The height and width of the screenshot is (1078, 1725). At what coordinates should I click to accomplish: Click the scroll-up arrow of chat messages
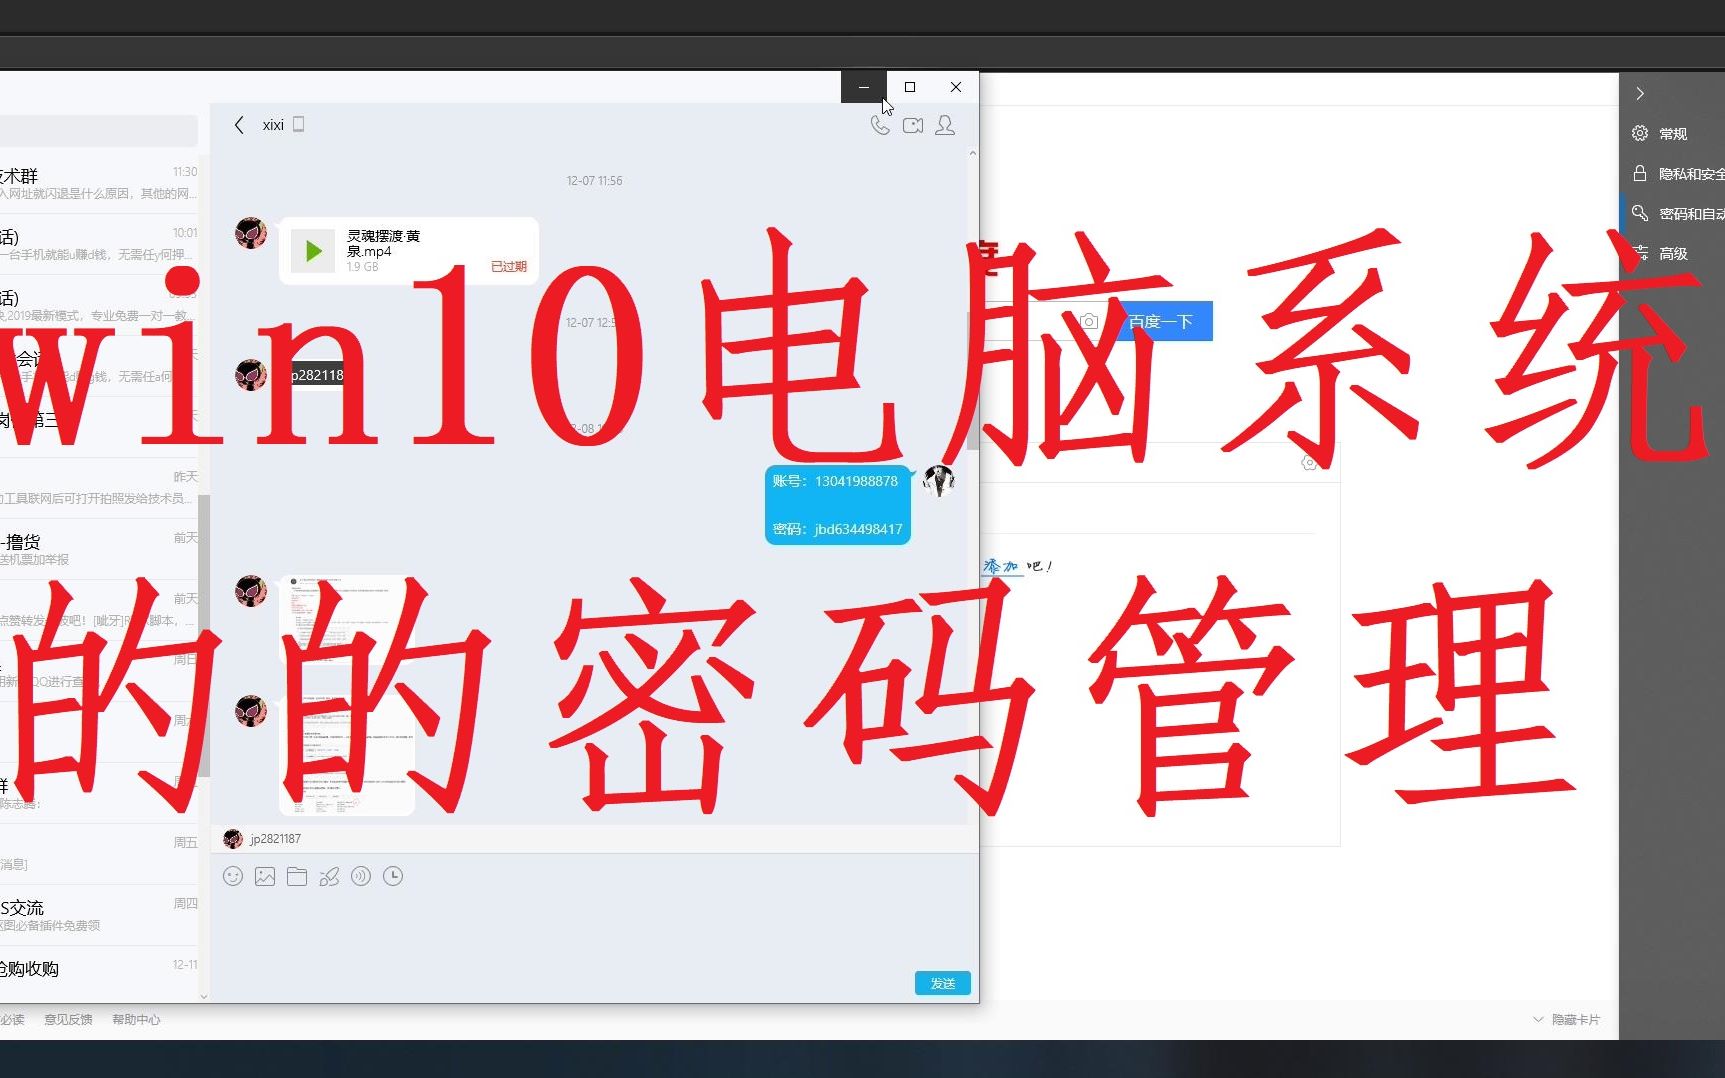click(x=972, y=154)
